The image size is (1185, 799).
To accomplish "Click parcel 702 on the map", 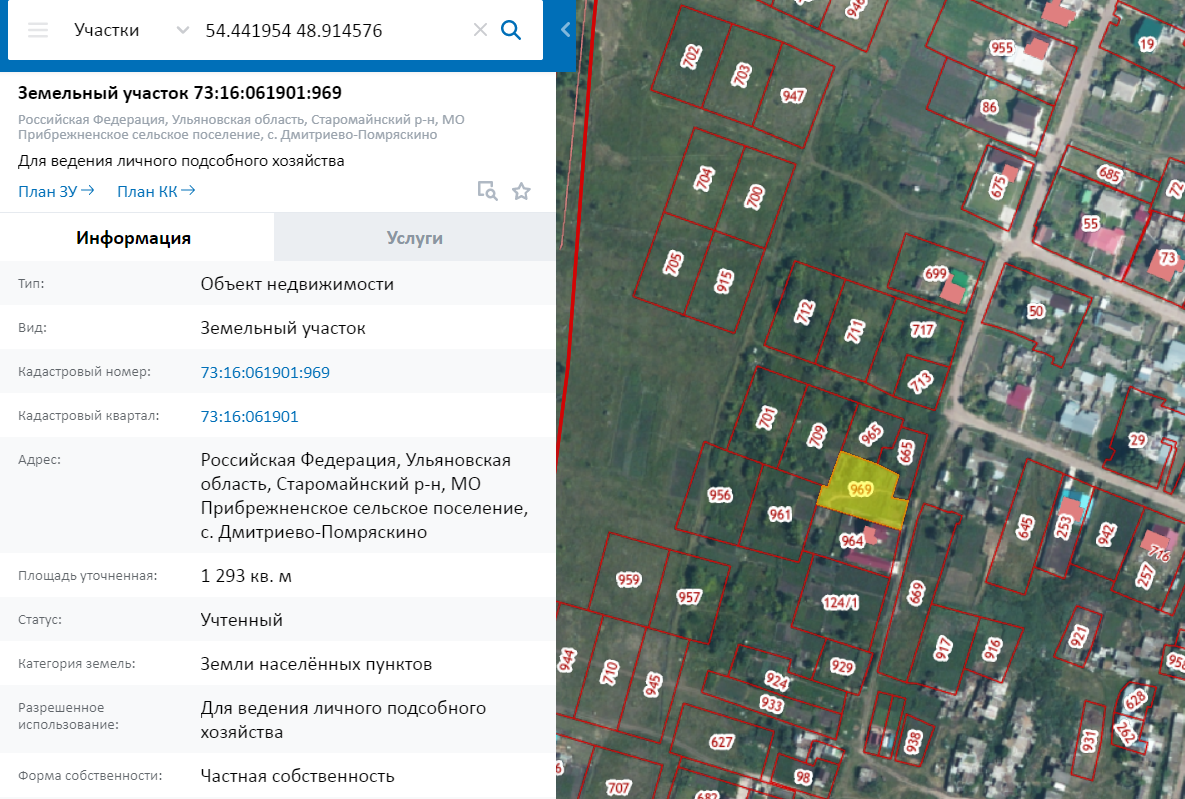I will [x=691, y=57].
